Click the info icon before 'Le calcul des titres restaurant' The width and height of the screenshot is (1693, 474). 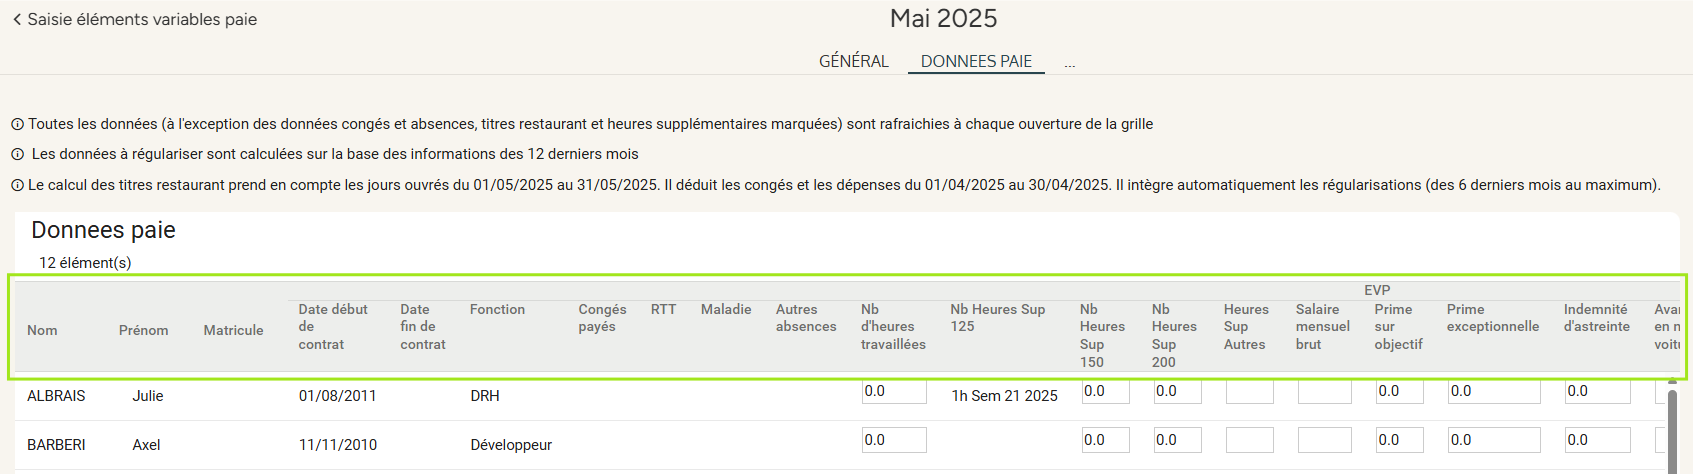coord(17,186)
